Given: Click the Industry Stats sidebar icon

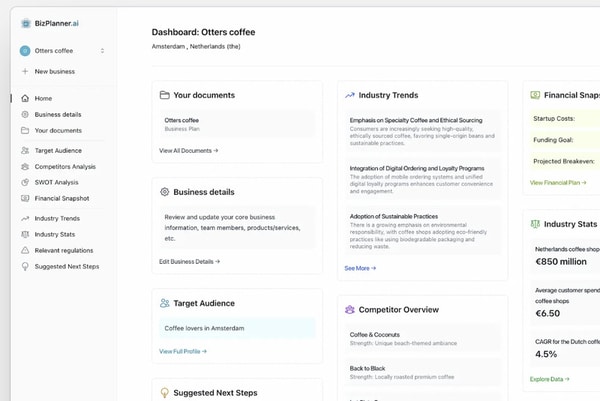Looking at the screenshot, I should [25, 234].
